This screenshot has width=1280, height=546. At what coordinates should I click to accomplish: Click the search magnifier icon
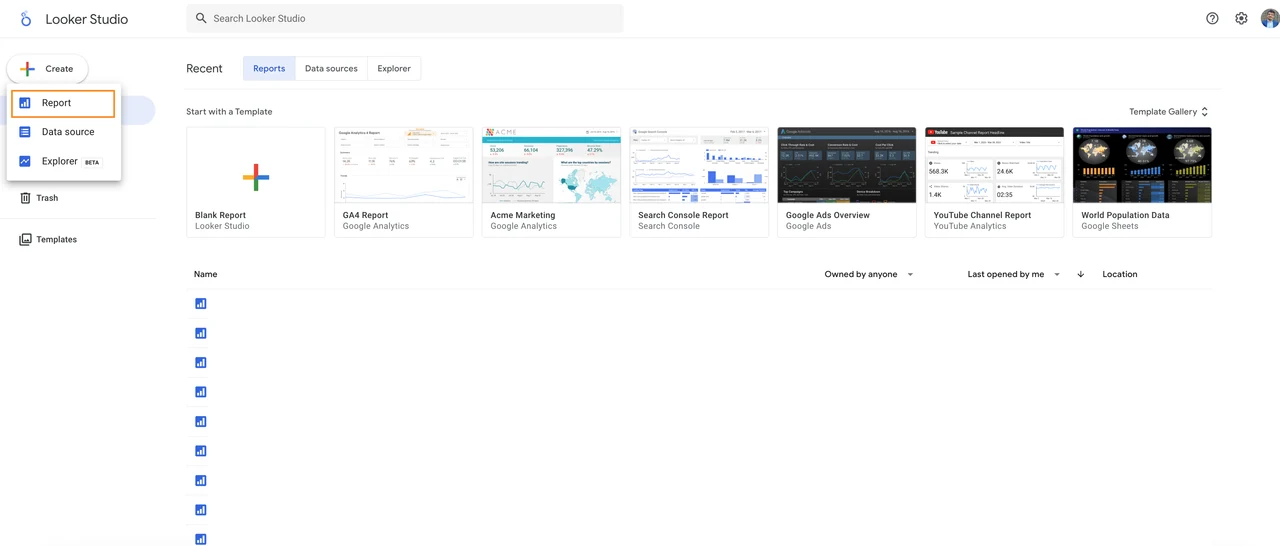201,18
